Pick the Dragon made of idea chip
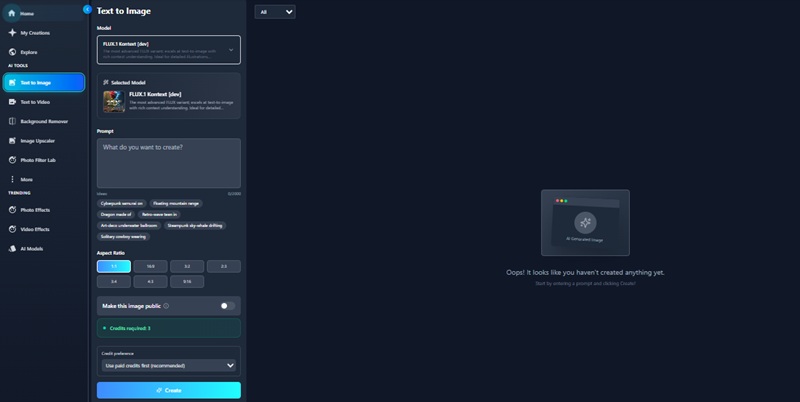 116,215
